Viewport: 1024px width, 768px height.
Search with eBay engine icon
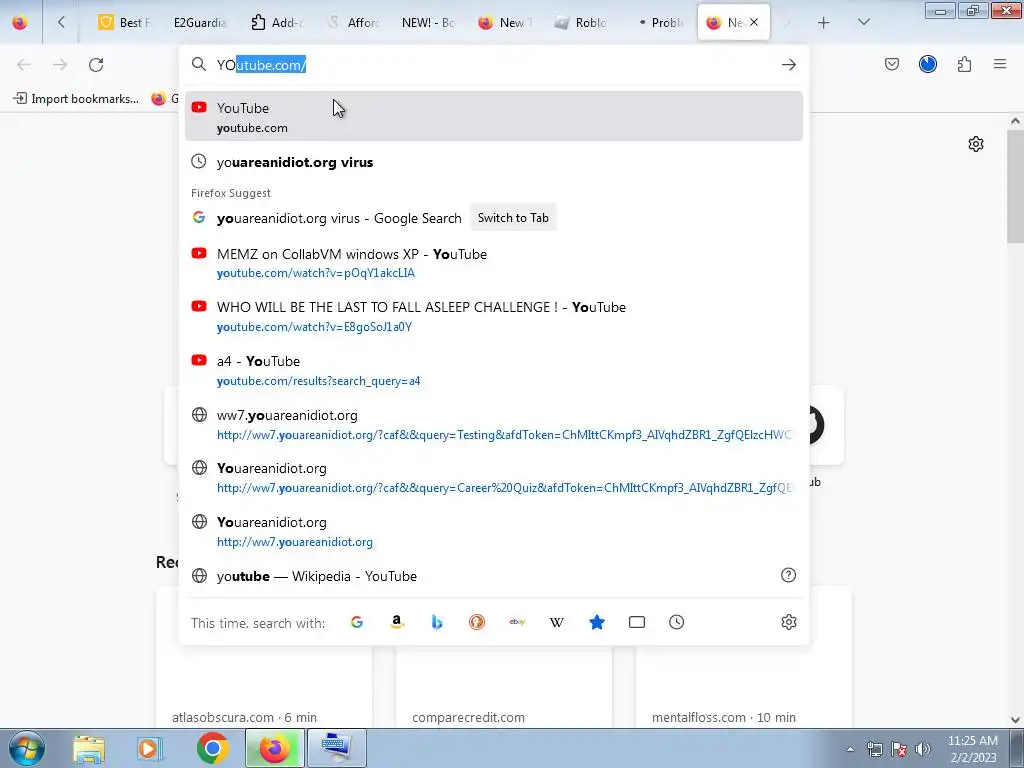click(x=517, y=622)
